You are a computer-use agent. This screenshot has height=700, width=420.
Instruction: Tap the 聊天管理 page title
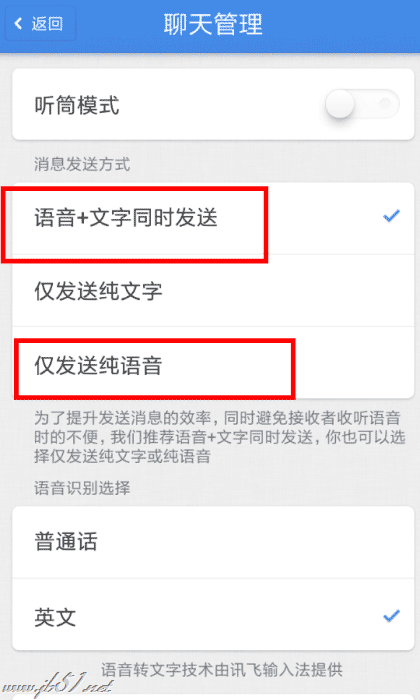tap(213, 24)
